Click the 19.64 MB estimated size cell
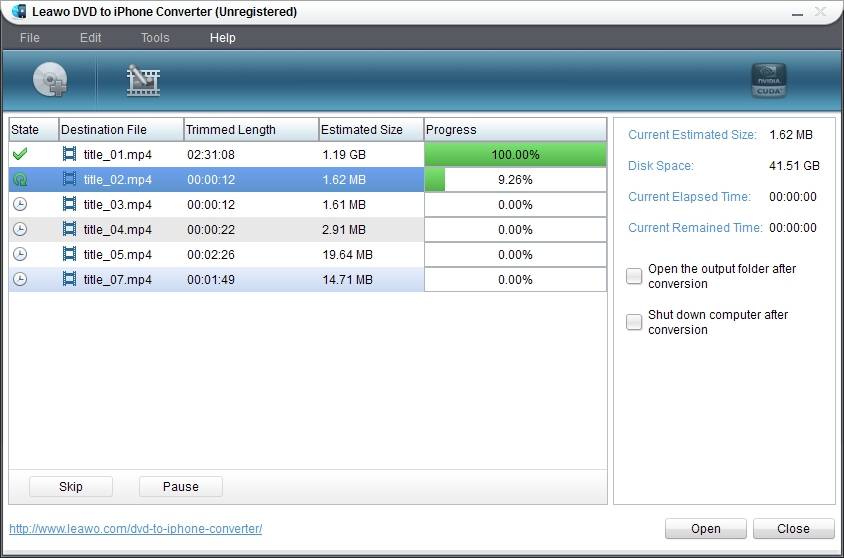The image size is (844, 558). (348, 255)
